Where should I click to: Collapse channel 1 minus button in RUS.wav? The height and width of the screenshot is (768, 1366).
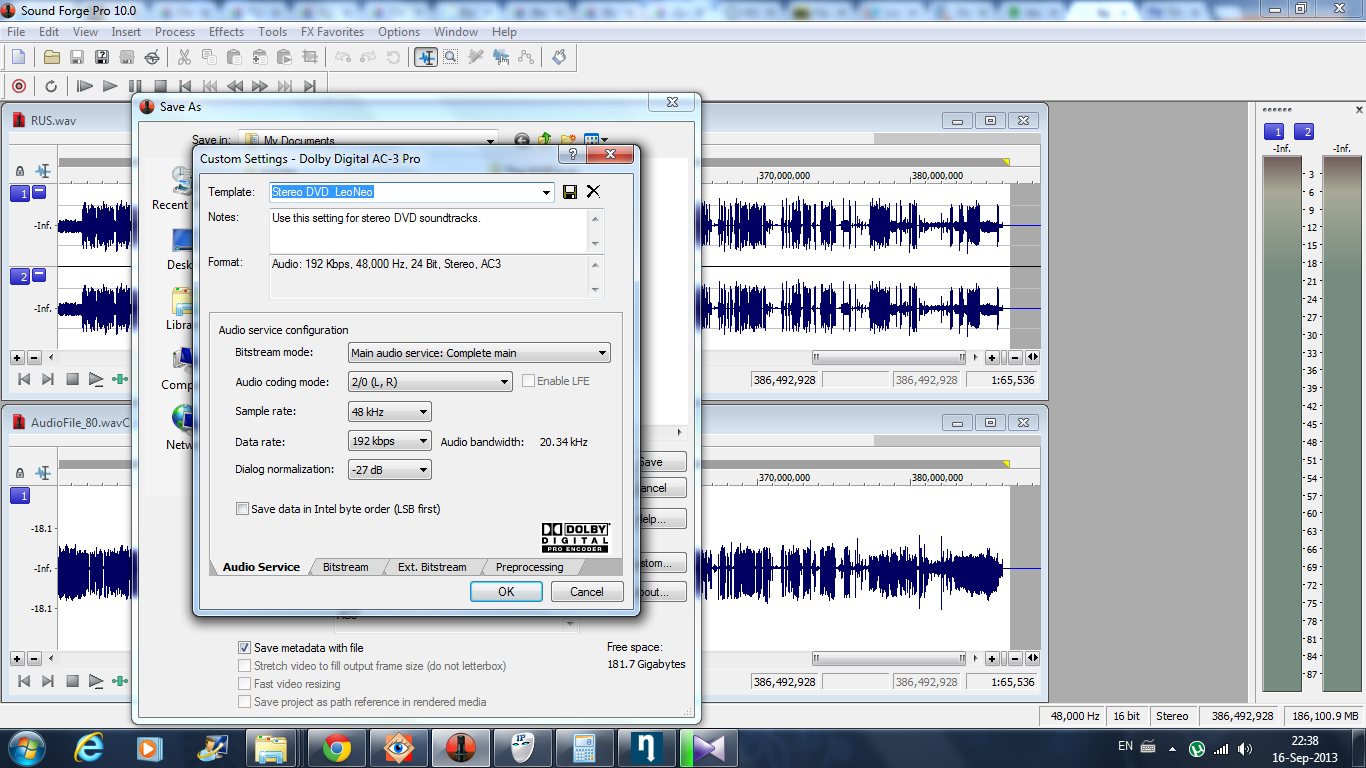click(x=39, y=191)
